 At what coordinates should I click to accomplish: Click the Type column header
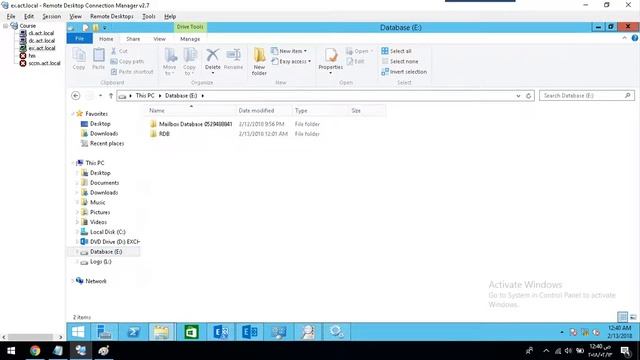click(320, 111)
